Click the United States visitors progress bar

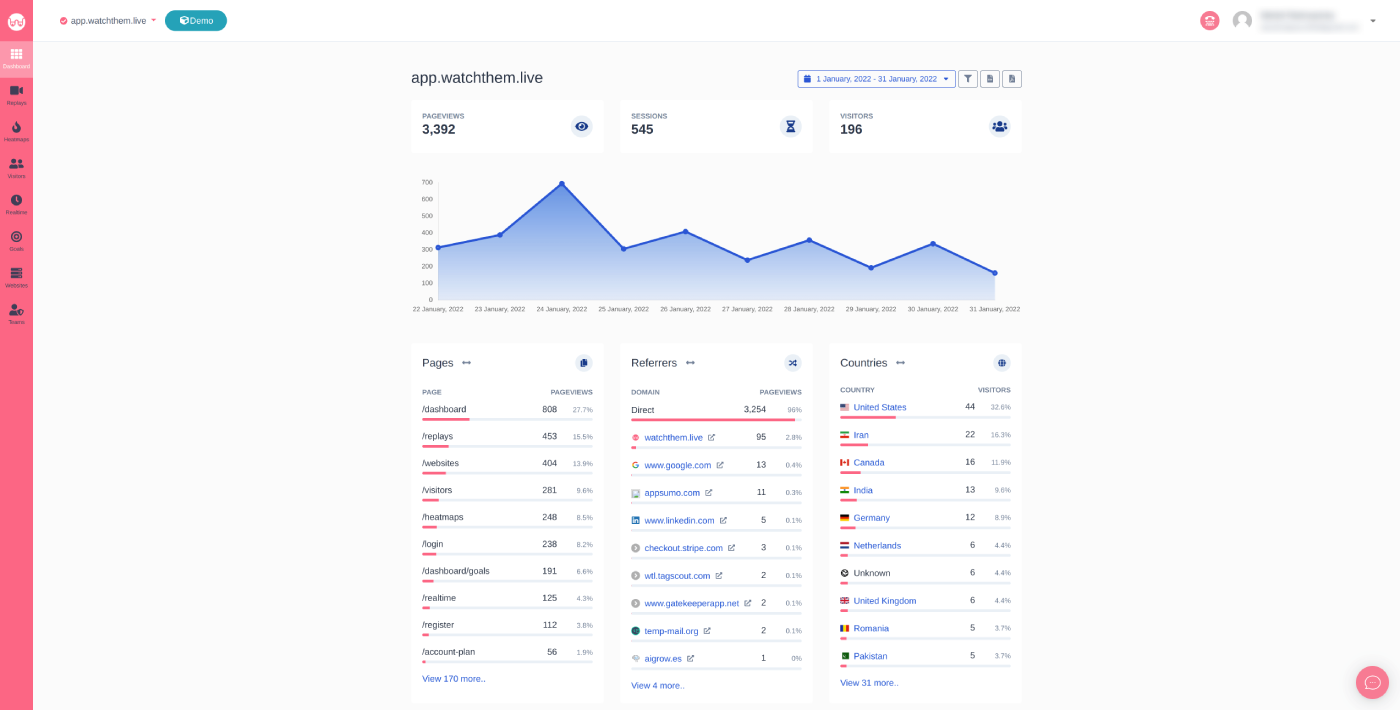coord(925,417)
